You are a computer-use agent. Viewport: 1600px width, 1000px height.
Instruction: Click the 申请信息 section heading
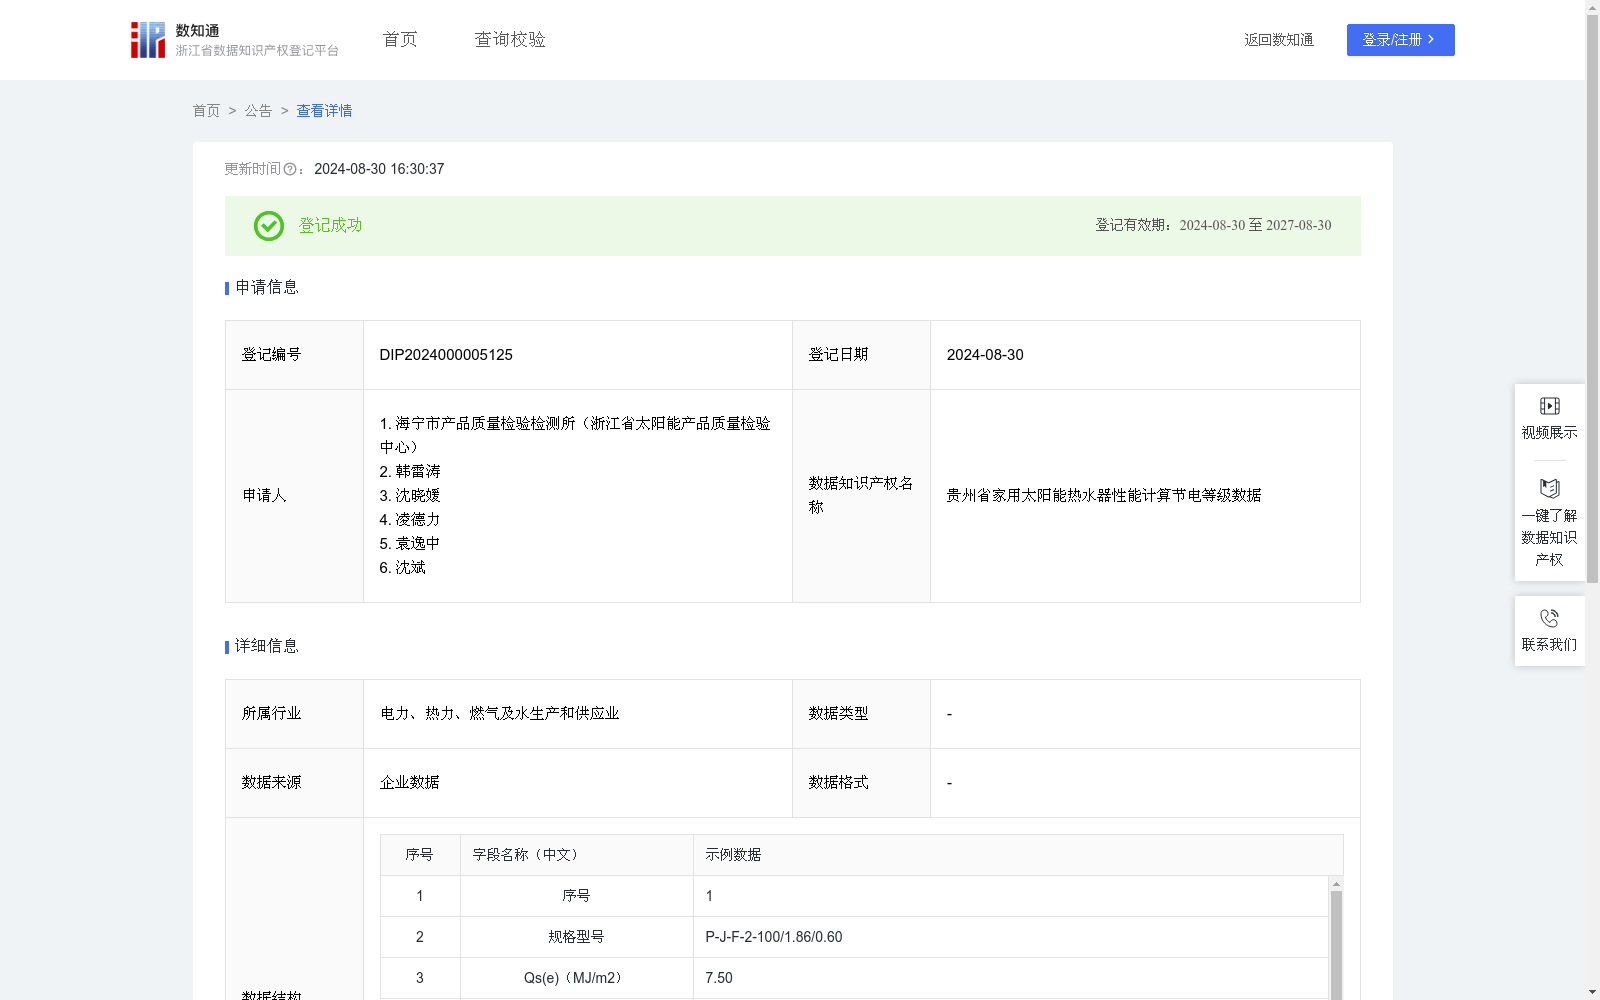pos(267,287)
